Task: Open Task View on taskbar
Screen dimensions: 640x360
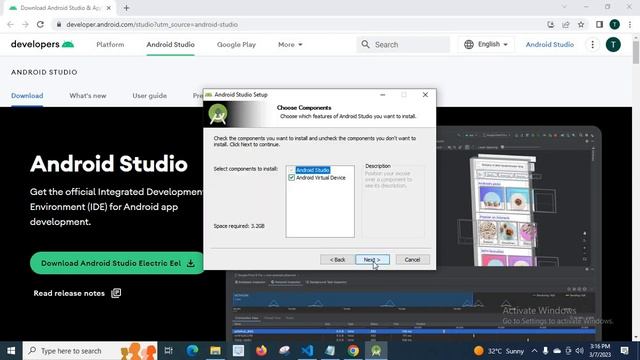Action: (x=169, y=351)
